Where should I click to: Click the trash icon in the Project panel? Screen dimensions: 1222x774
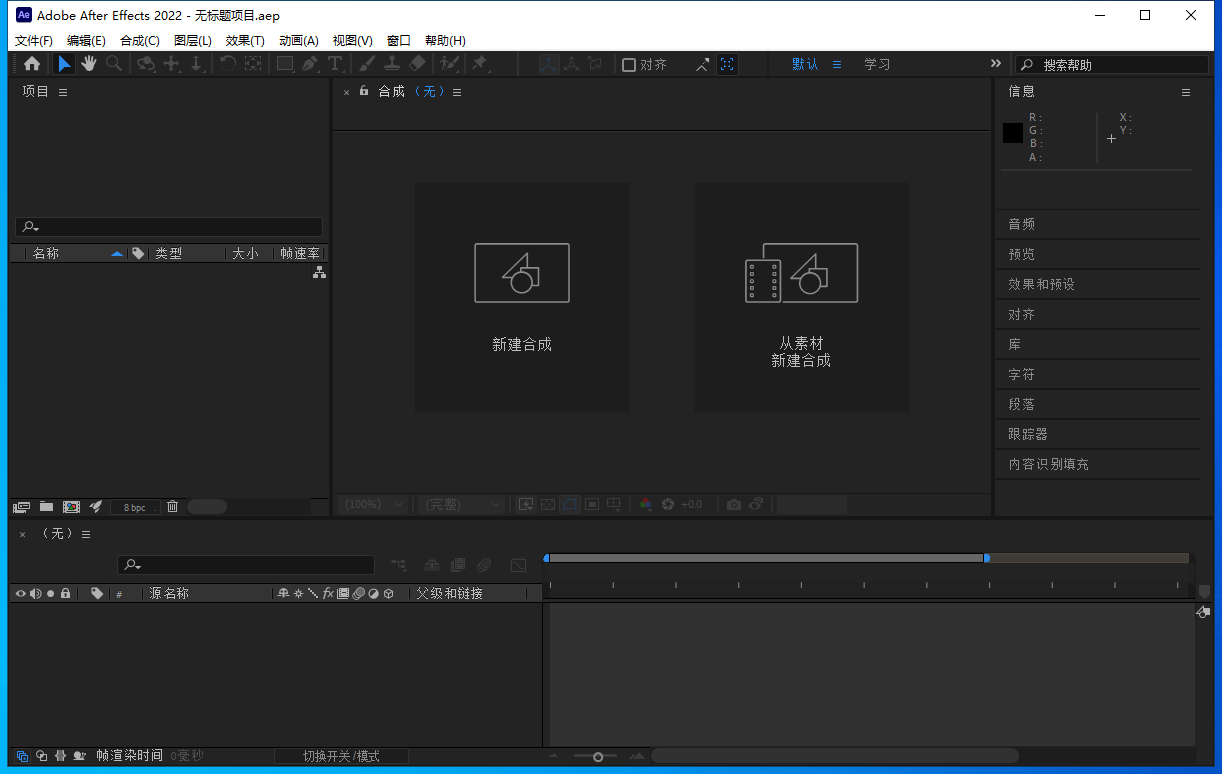(172, 506)
